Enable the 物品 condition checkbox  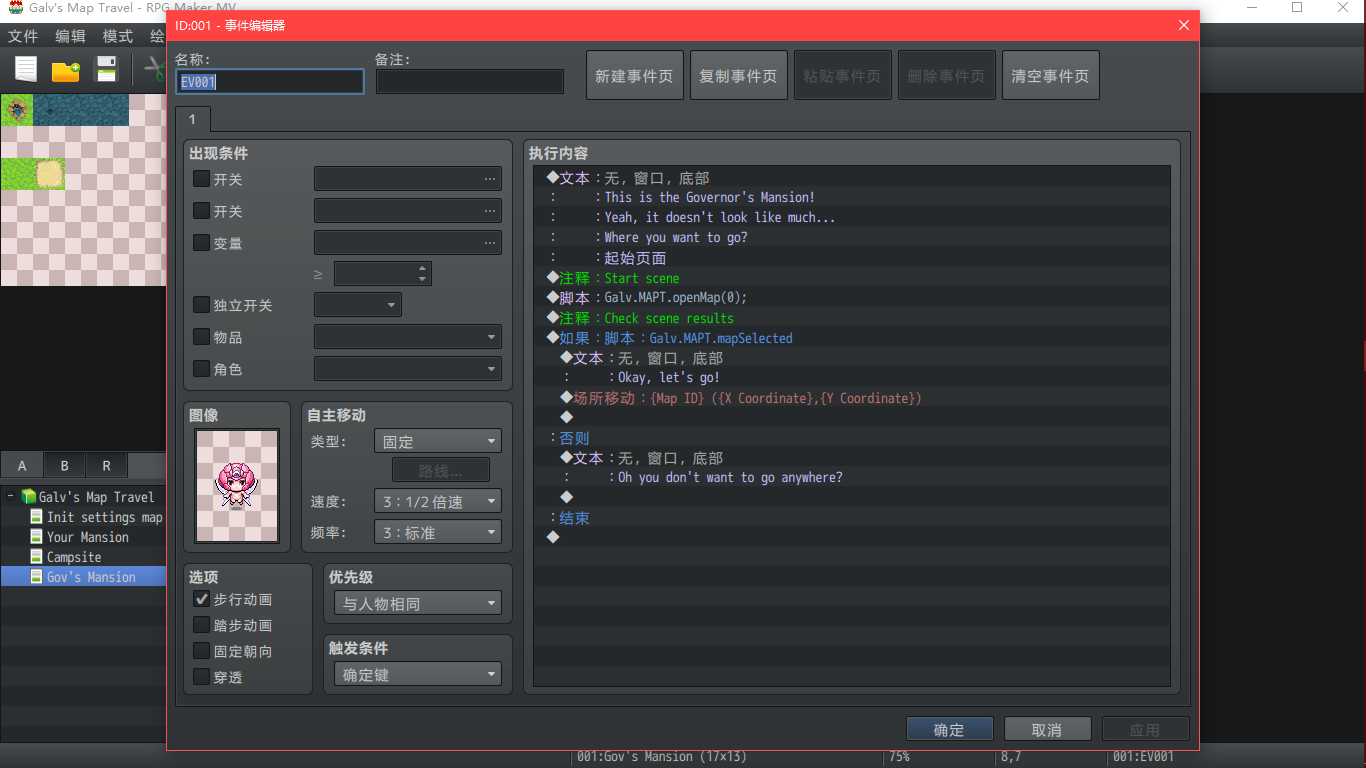tap(201, 337)
